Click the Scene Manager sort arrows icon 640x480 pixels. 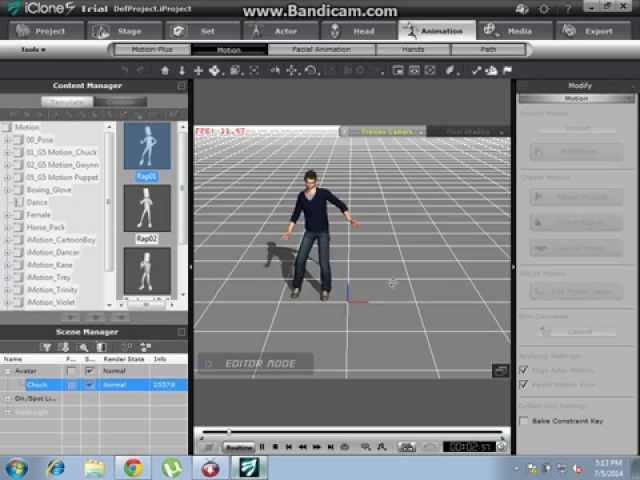(145, 347)
